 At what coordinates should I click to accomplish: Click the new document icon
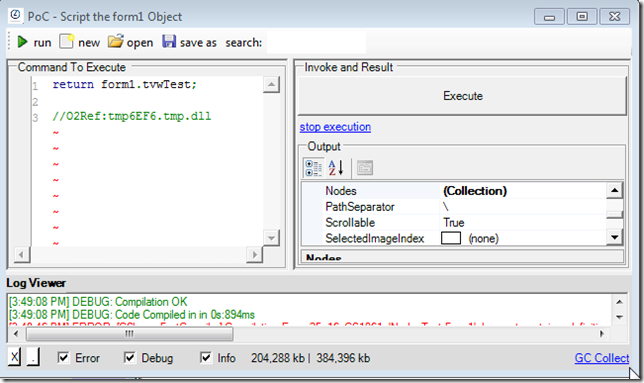pos(67,41)
